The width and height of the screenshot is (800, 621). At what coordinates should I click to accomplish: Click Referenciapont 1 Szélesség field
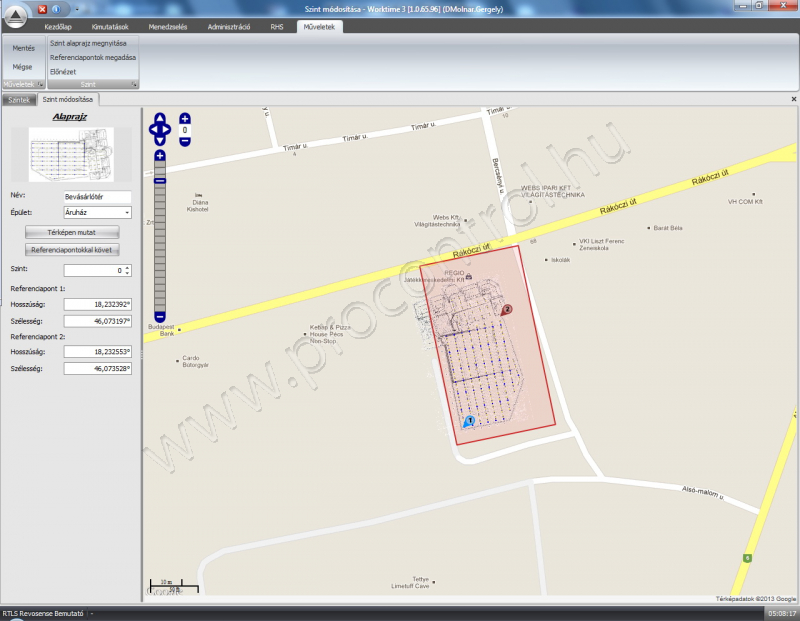coord(97,321)
